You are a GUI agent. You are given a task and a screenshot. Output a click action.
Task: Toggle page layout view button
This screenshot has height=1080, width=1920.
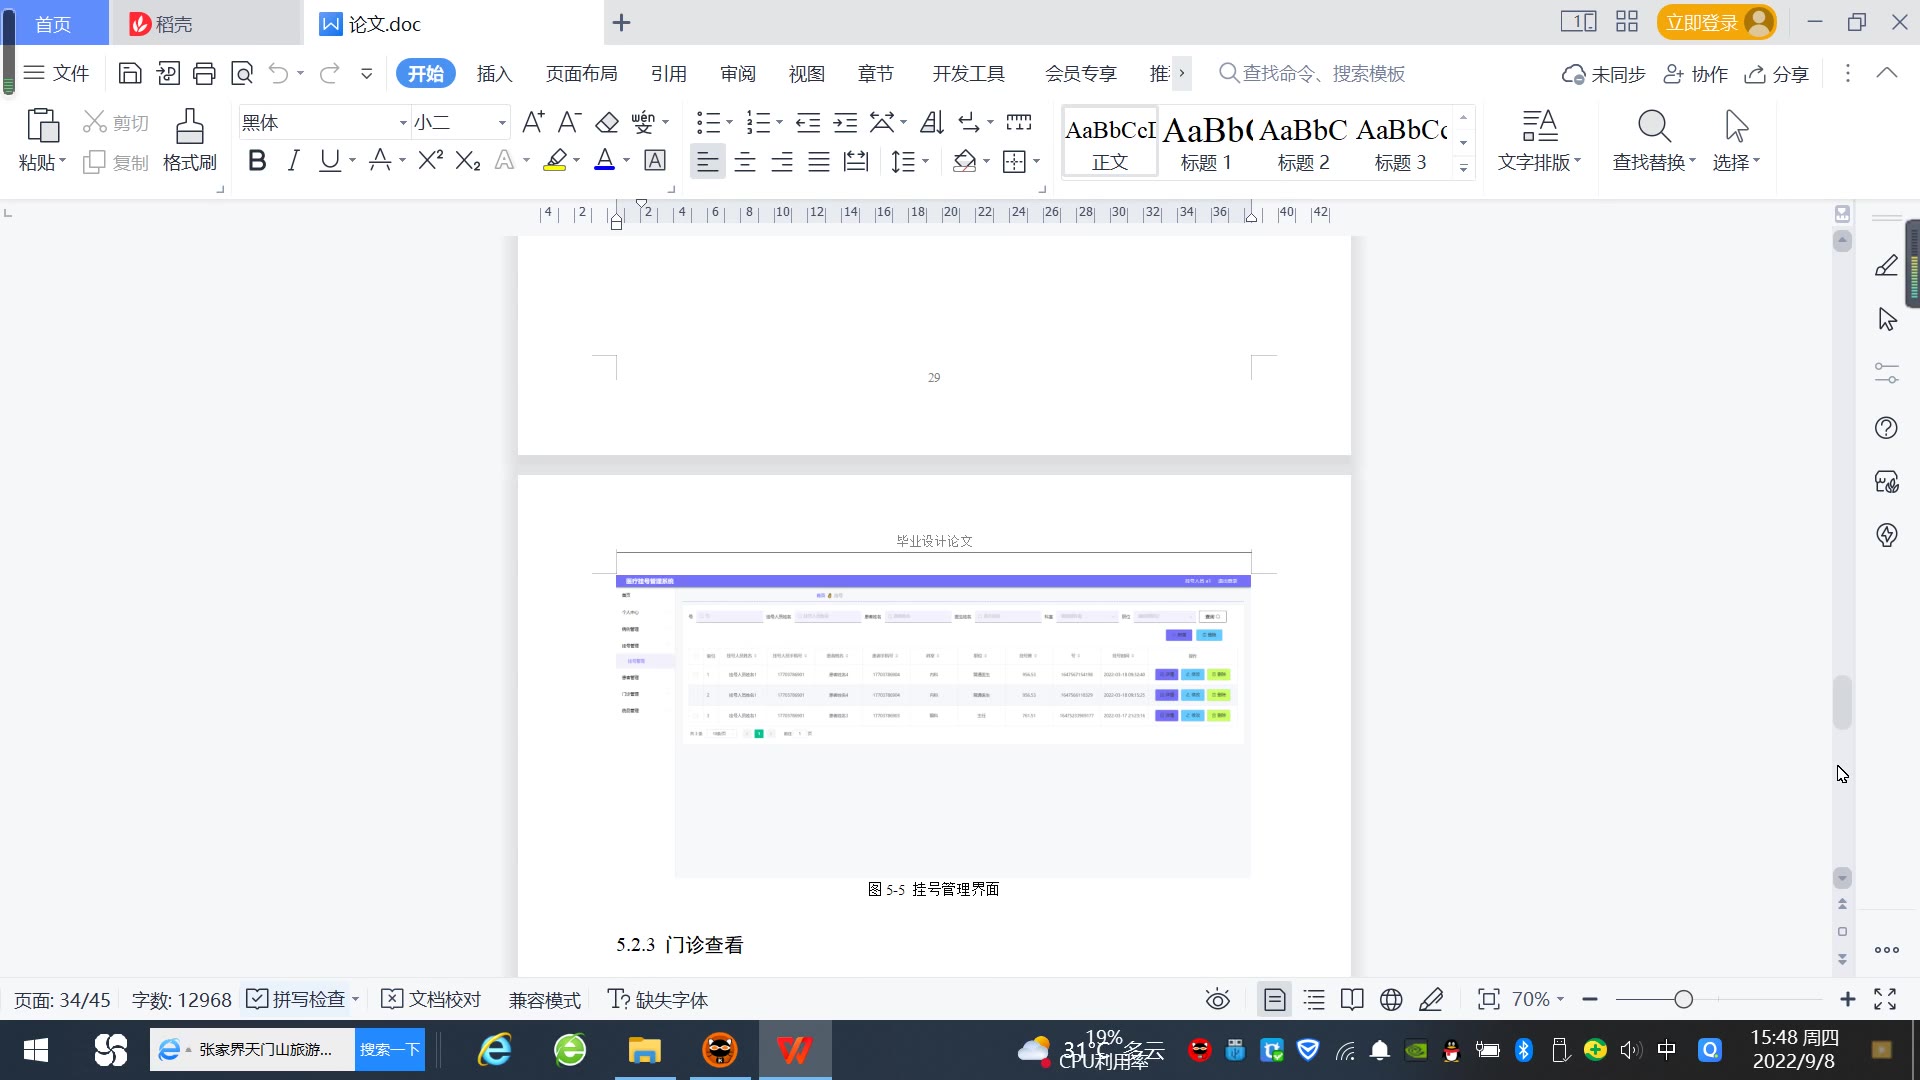coord(1275,999)
